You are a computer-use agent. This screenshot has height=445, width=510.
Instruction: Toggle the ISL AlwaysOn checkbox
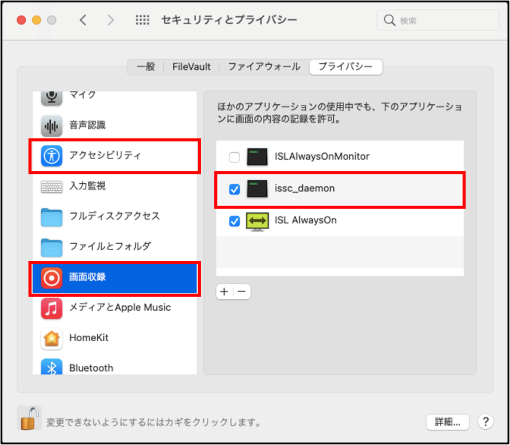click(234, 221)
